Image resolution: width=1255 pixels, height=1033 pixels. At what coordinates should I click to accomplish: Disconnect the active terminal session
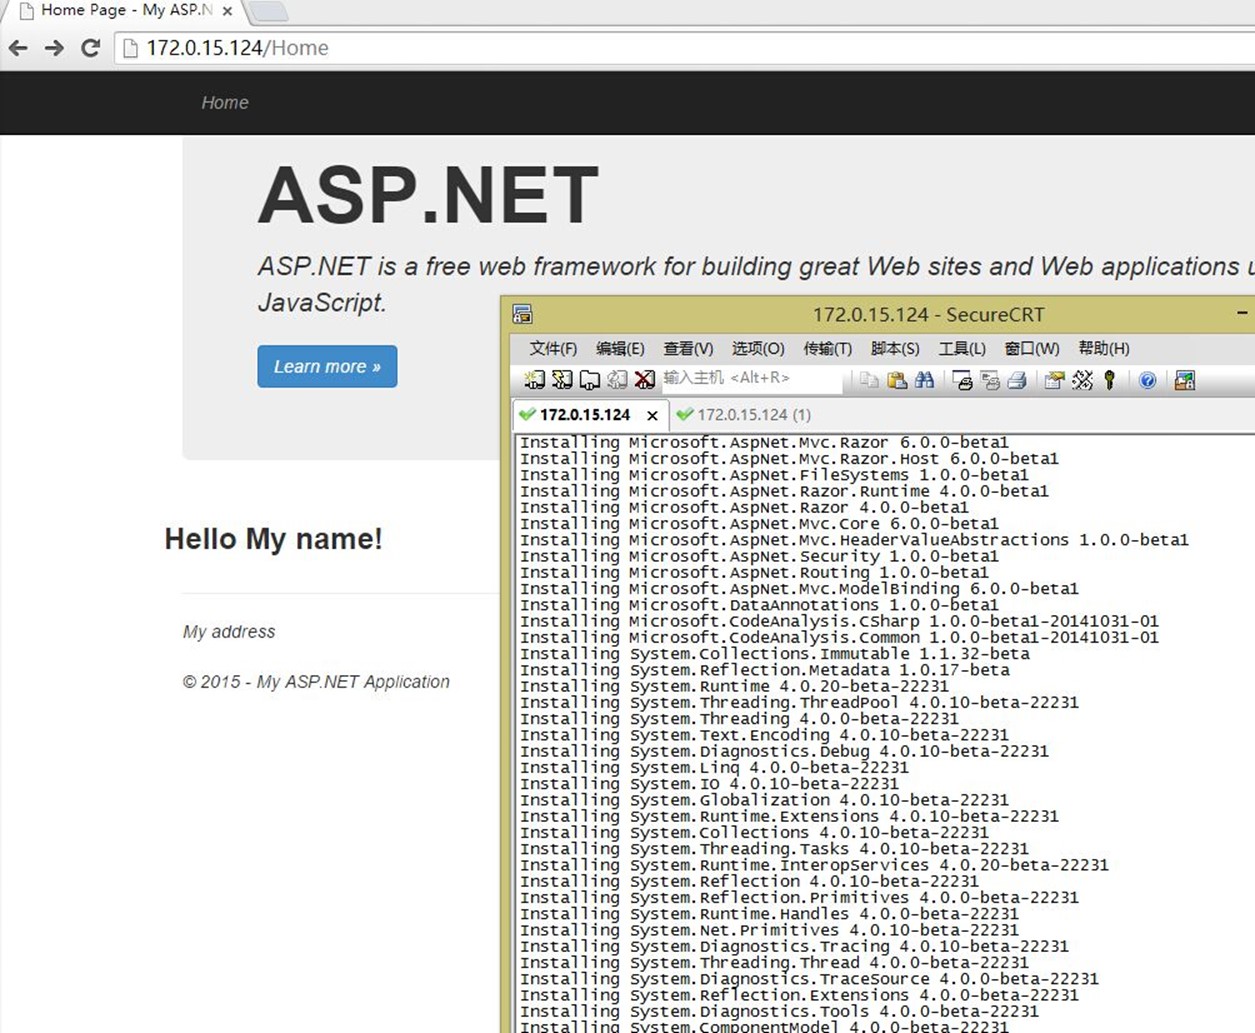(x=643, y=380)
